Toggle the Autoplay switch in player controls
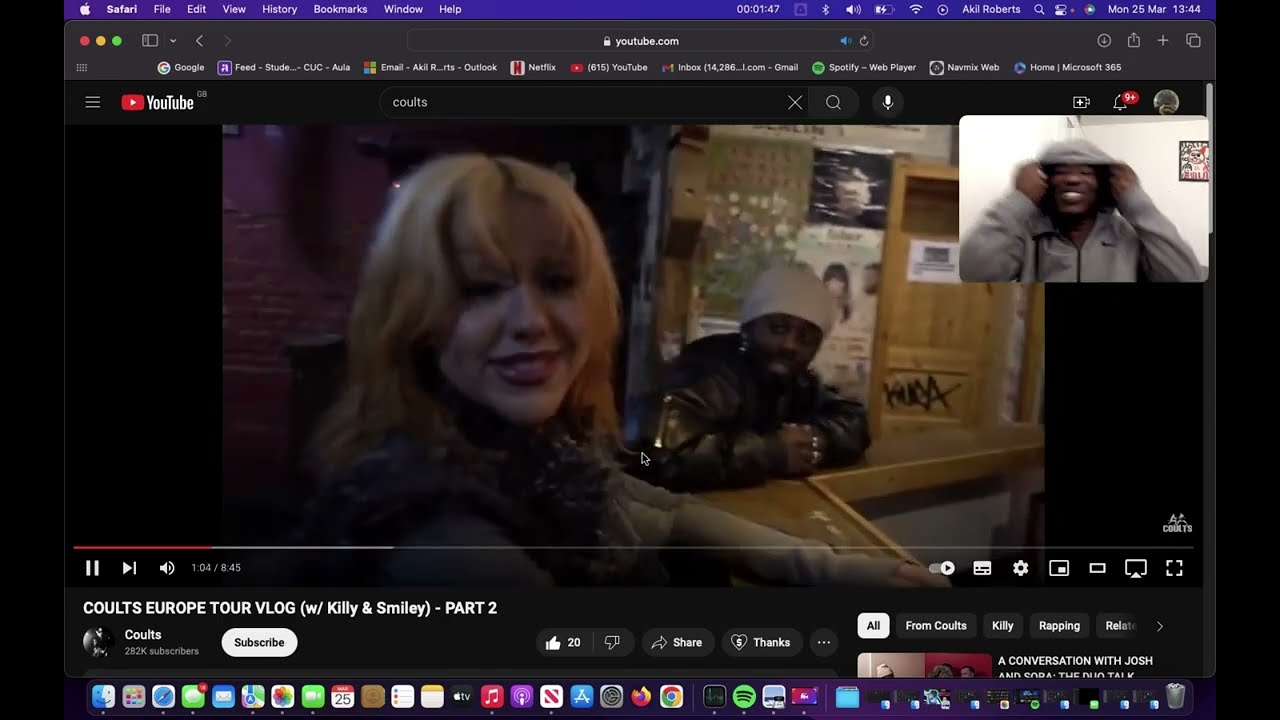This screenshot has width=1280, height=720. 942,568
